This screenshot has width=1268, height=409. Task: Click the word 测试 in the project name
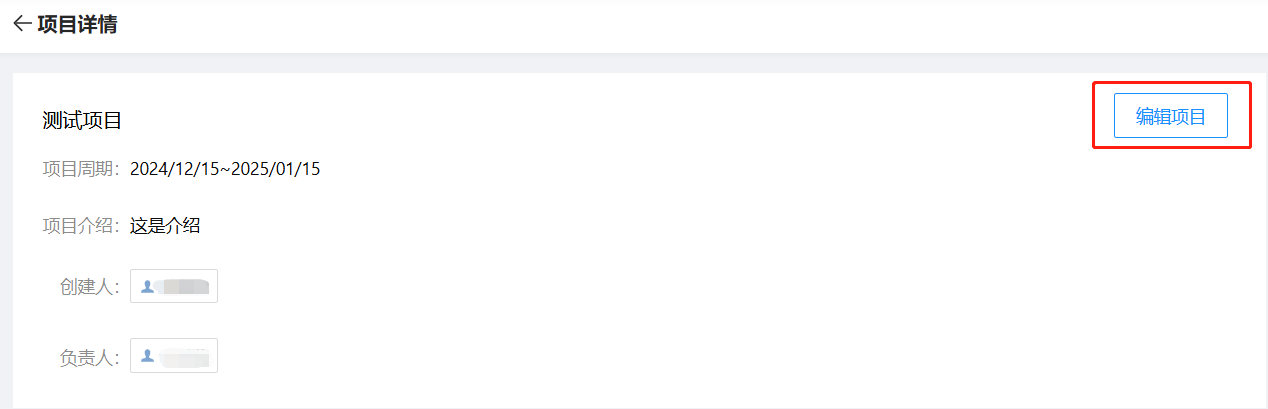pos(62,121)
